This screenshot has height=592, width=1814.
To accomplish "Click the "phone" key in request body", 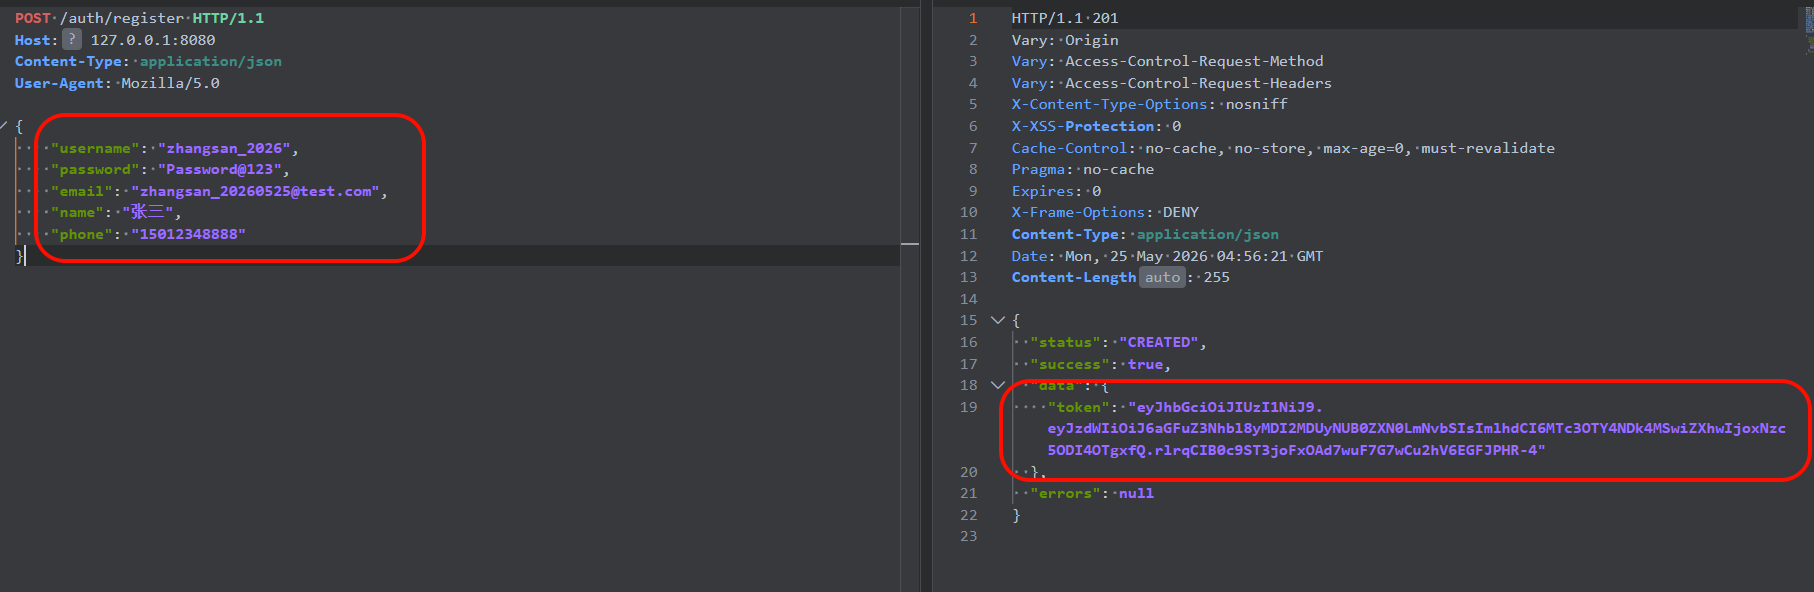I will 82,234.
